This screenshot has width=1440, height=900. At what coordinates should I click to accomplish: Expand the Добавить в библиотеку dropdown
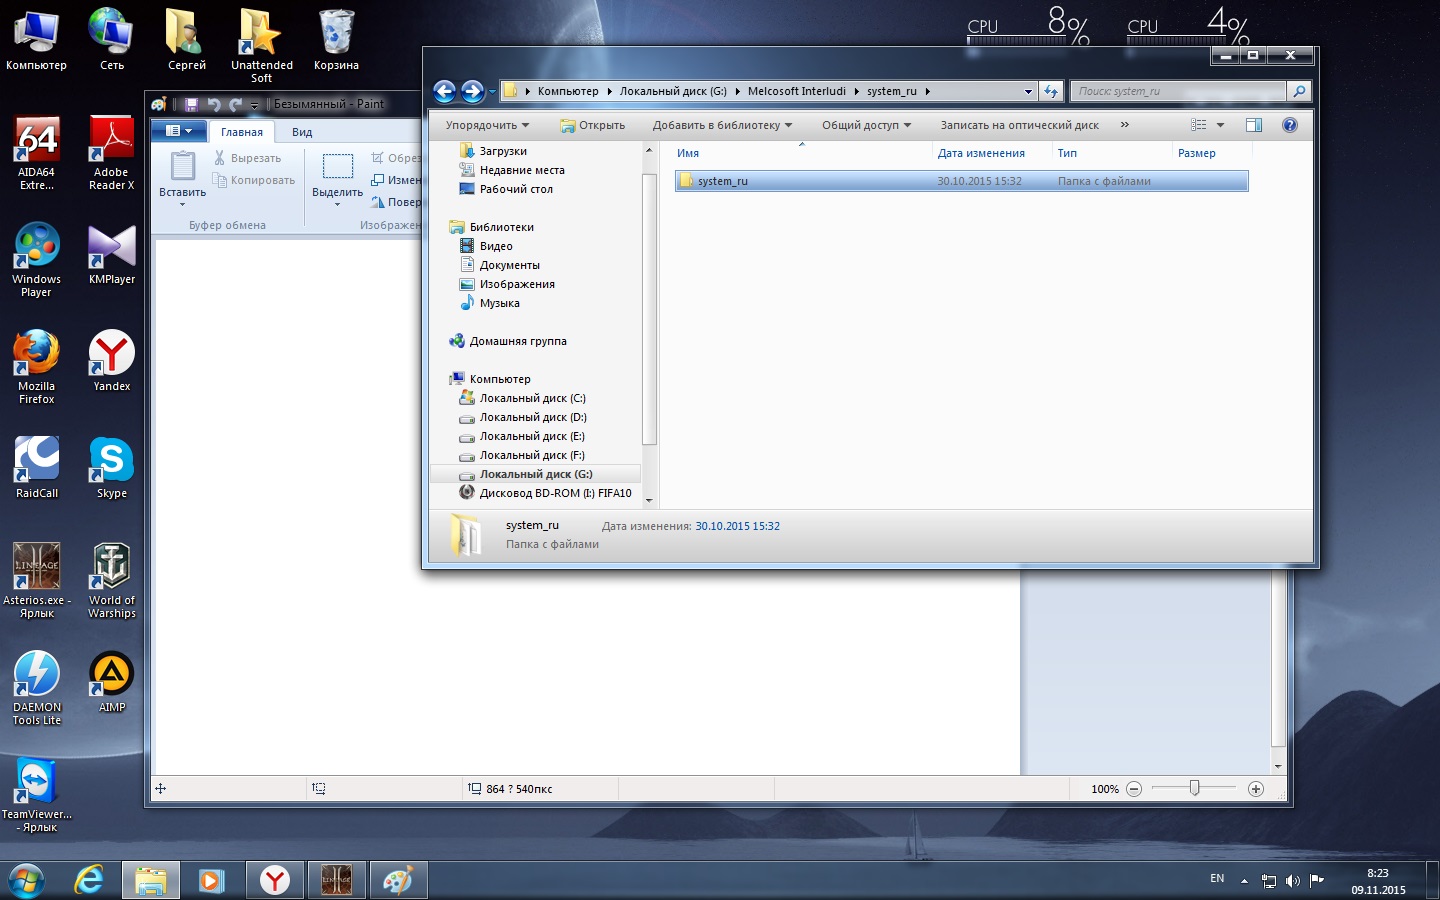[722, 125]
